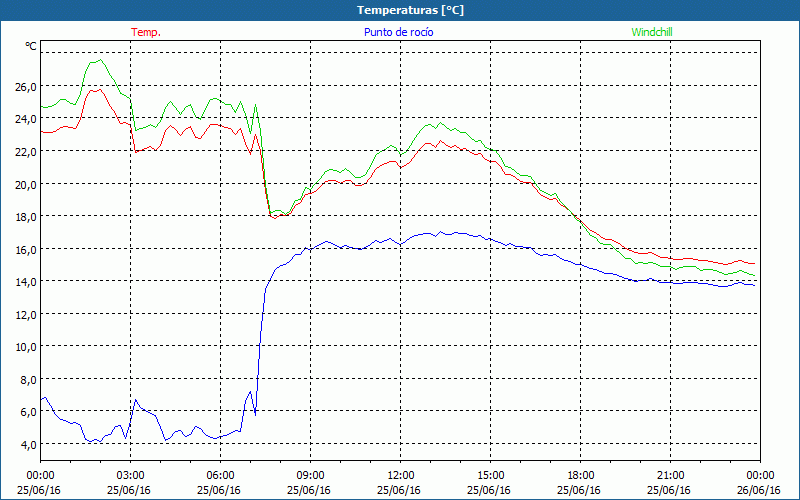Image resolution: width=800 pixels, height=500 pixels.
Task: Click the 20,0 y-axis value
Action: [x=25, y=185]
